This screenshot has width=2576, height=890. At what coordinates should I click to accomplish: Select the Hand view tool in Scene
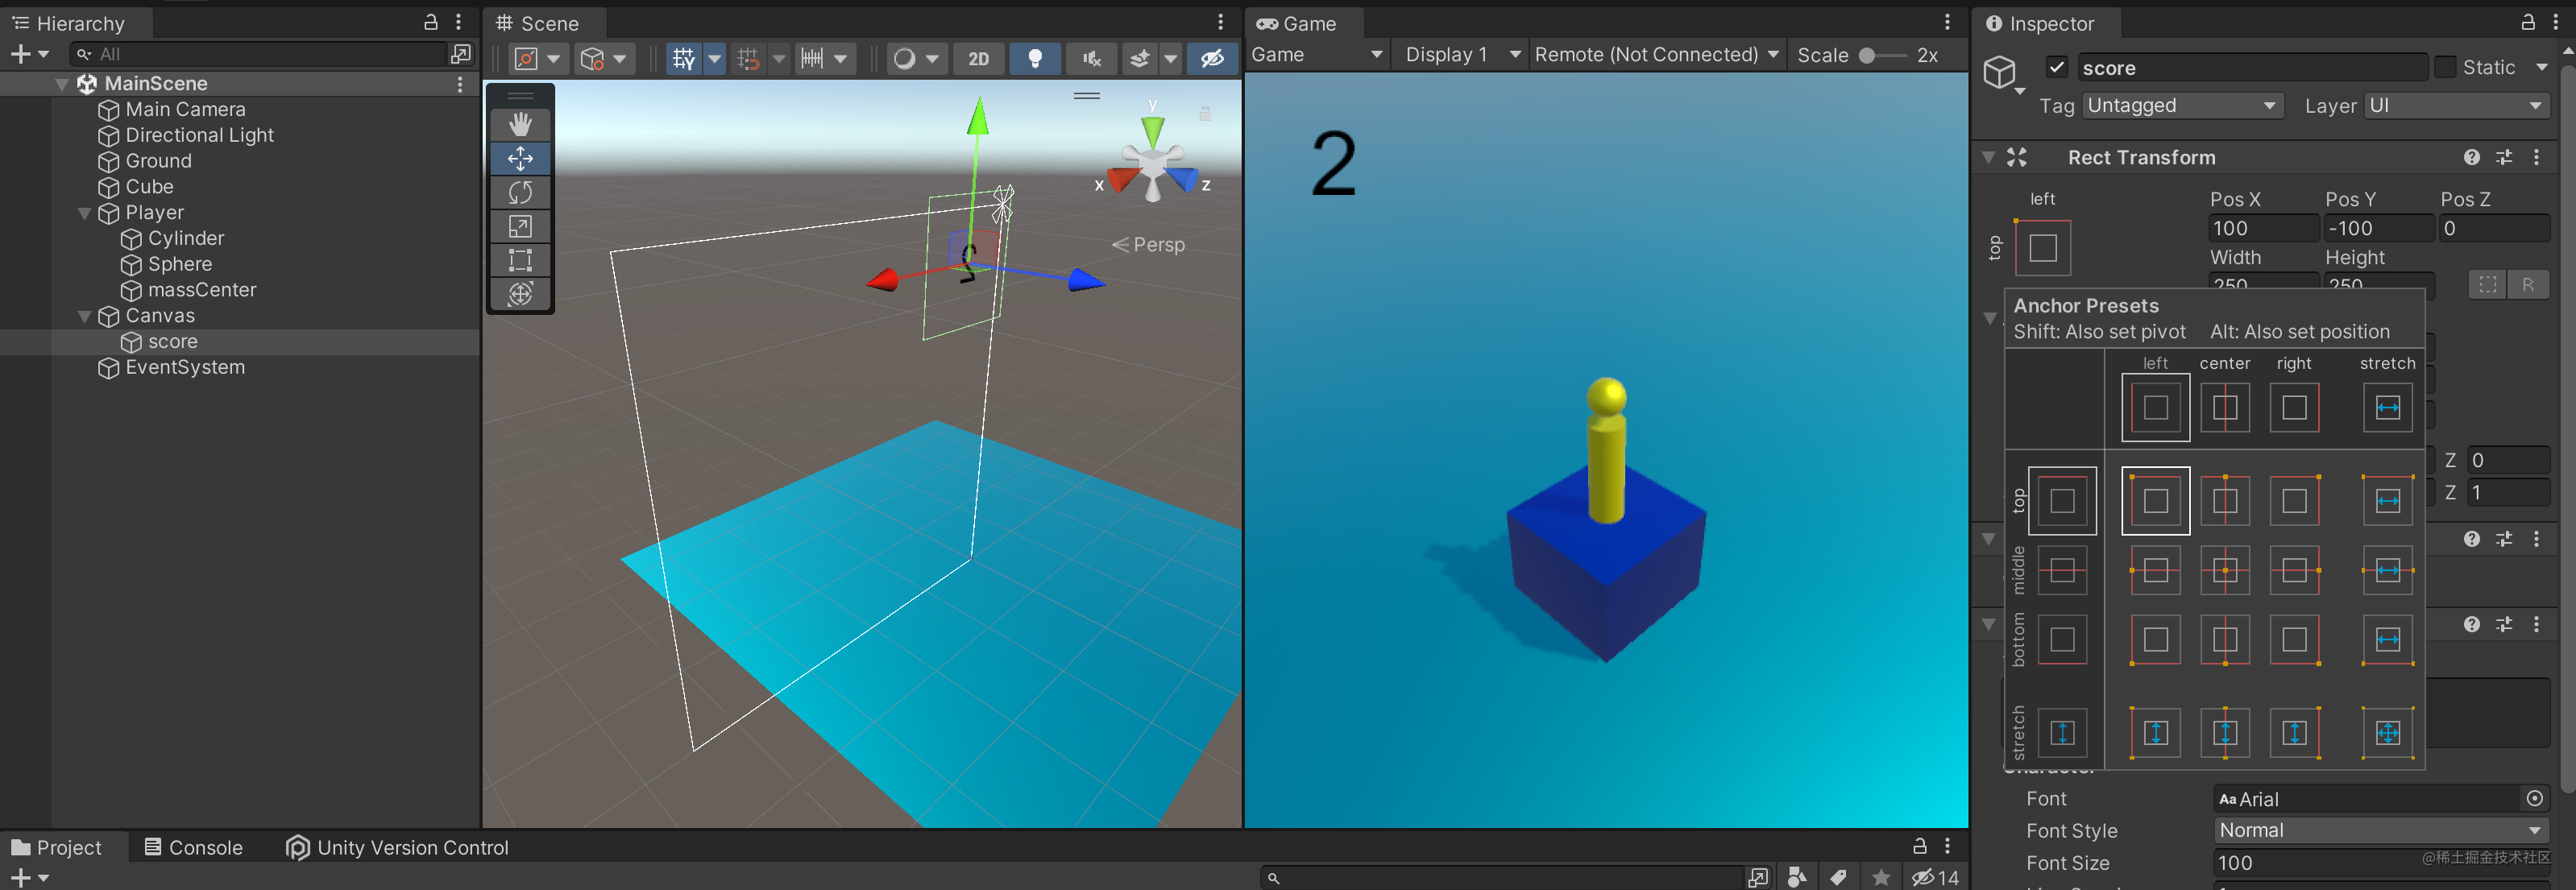(520, 124)
